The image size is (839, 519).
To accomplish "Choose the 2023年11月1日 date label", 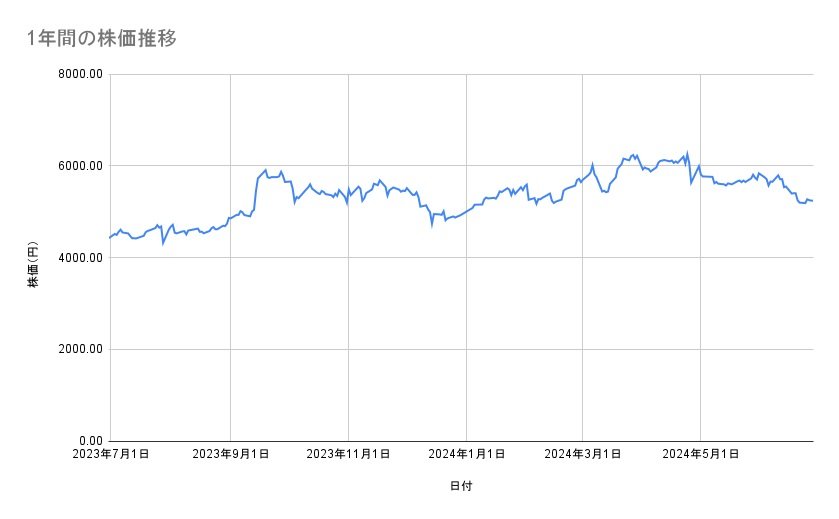I will tap(348, 455).
